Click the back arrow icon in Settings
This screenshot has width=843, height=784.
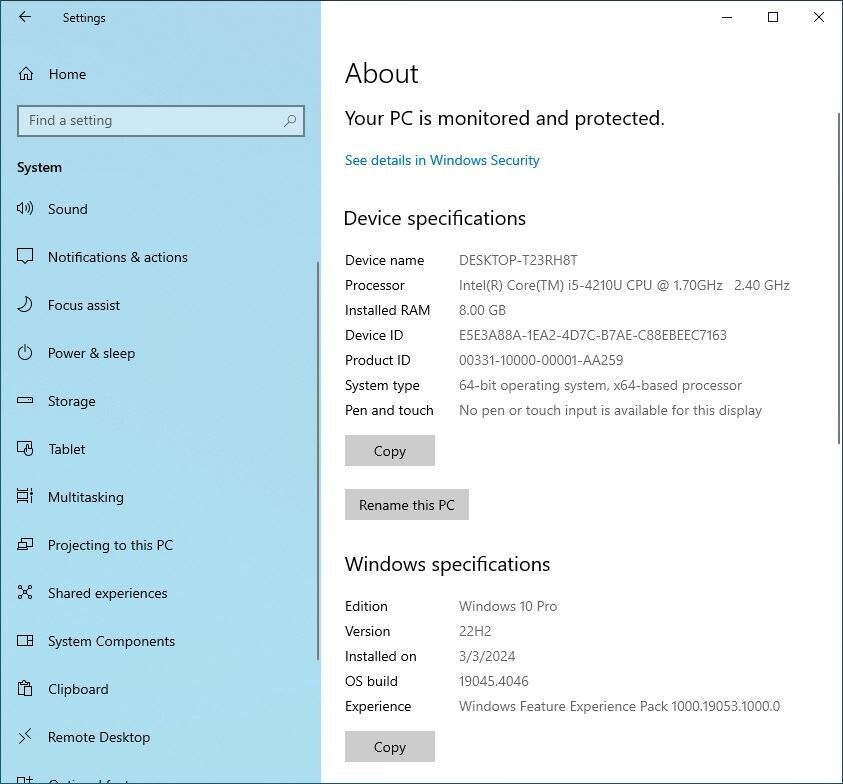coord(25,17)
